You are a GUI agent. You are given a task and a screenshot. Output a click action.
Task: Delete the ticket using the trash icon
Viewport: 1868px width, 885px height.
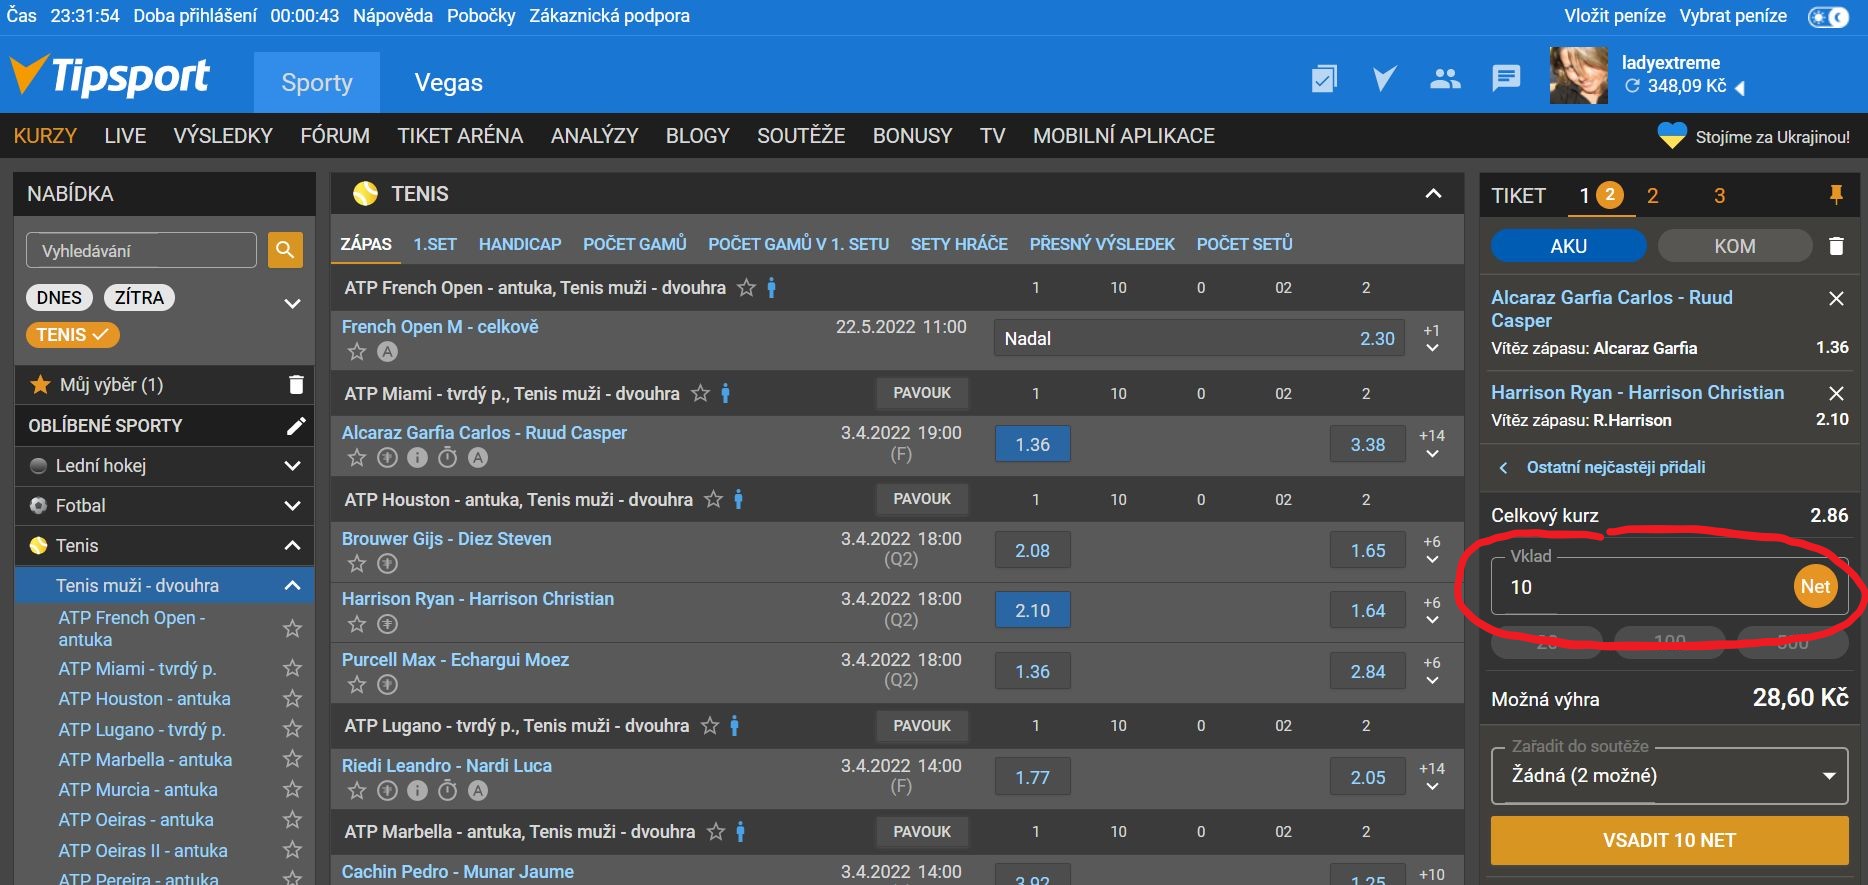point(1836,246)
